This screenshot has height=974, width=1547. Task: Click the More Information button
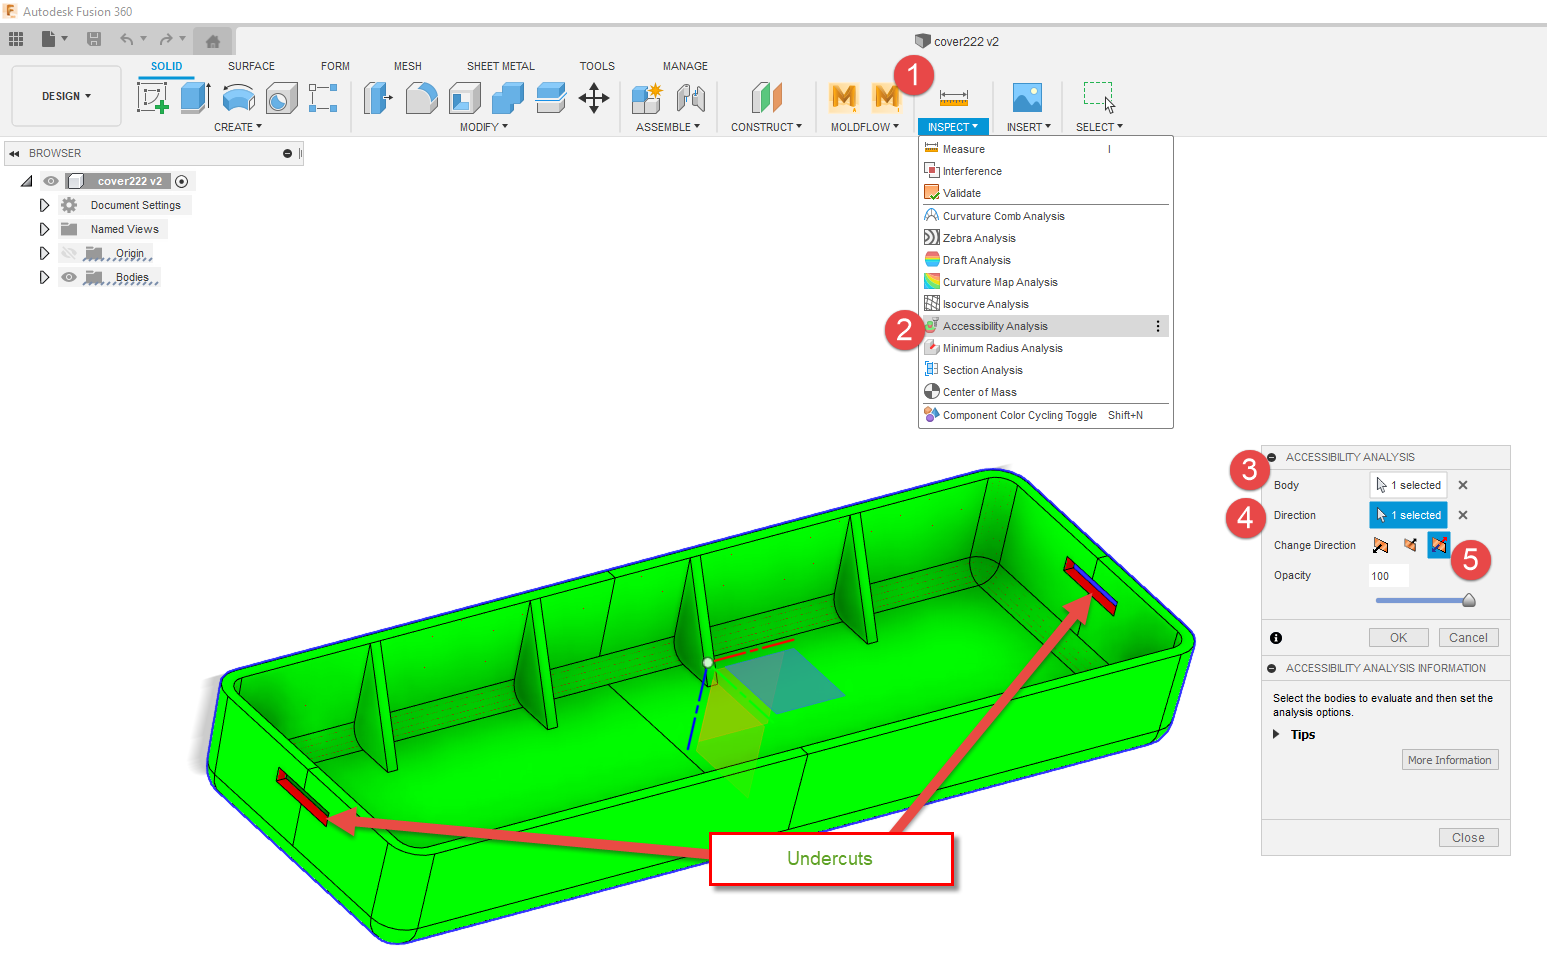coord(1450,760)
